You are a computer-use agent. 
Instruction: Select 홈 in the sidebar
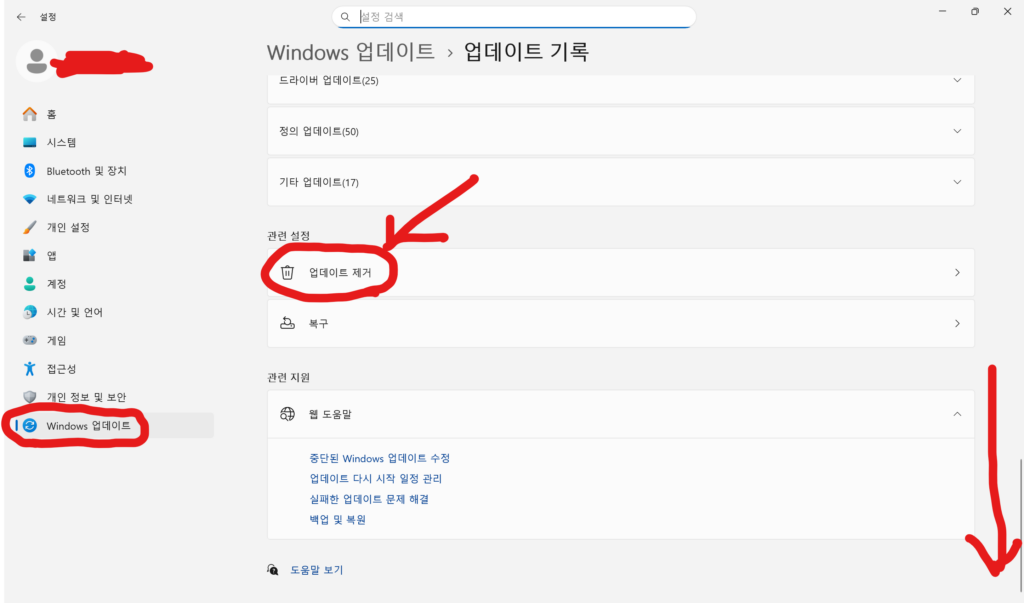click(x=52, y=114)
